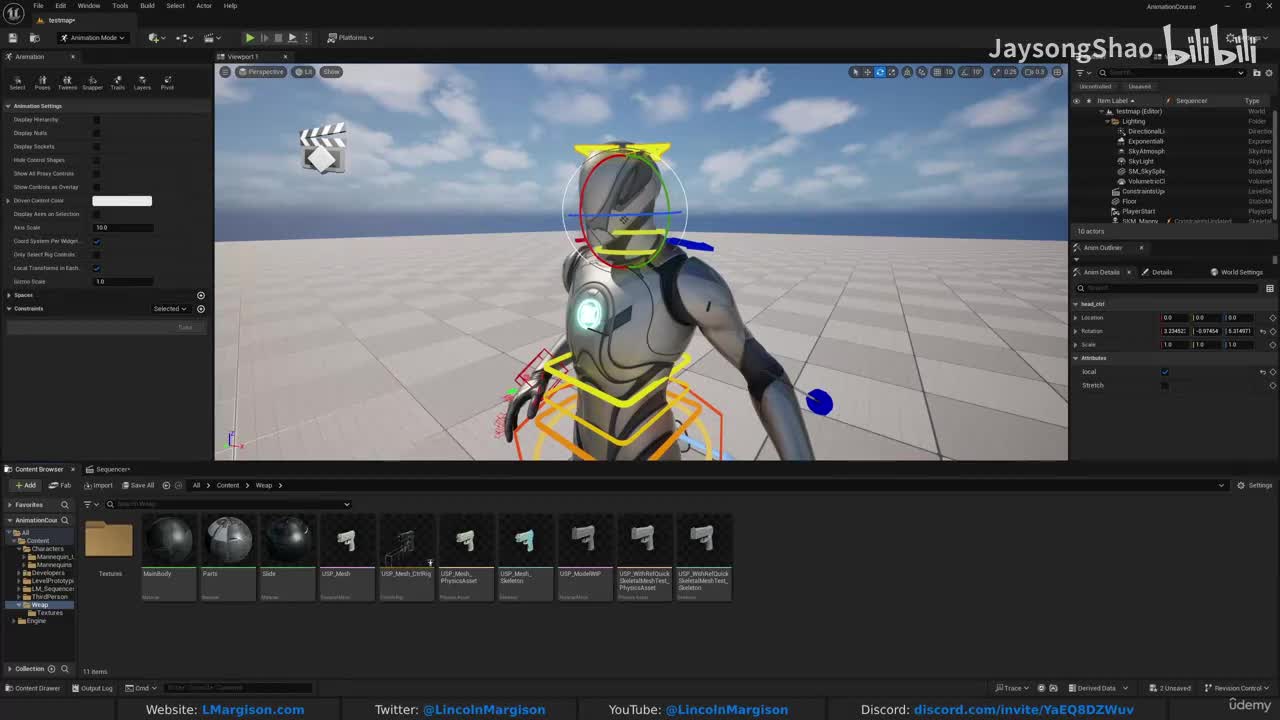The image size is (1280, 720).
Task: Click the Driven Control Color swatch
Action: pyautogui.click(x=122, y=201)
